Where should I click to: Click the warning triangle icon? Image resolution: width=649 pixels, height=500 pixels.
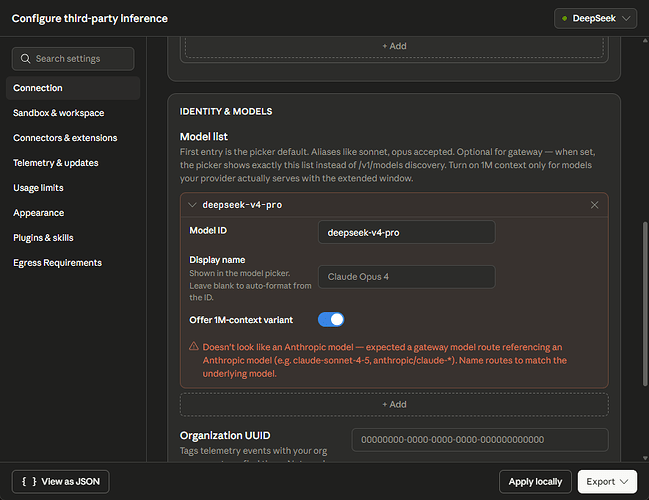194,346
